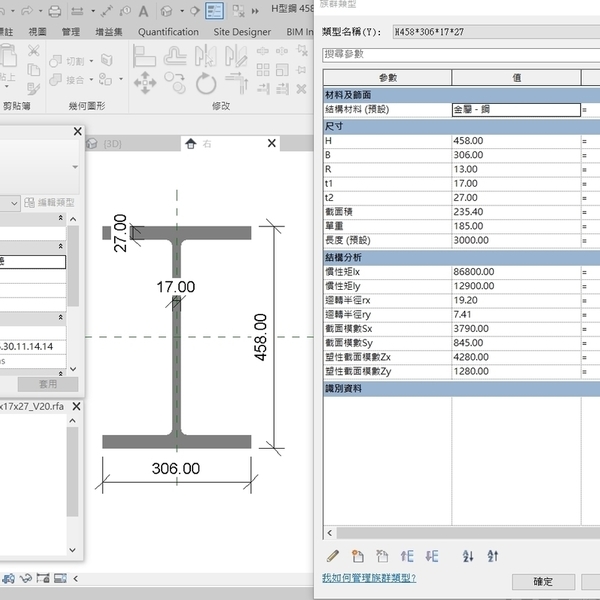
Task: Click the pencil edit parameter icon
Action: 333,556
